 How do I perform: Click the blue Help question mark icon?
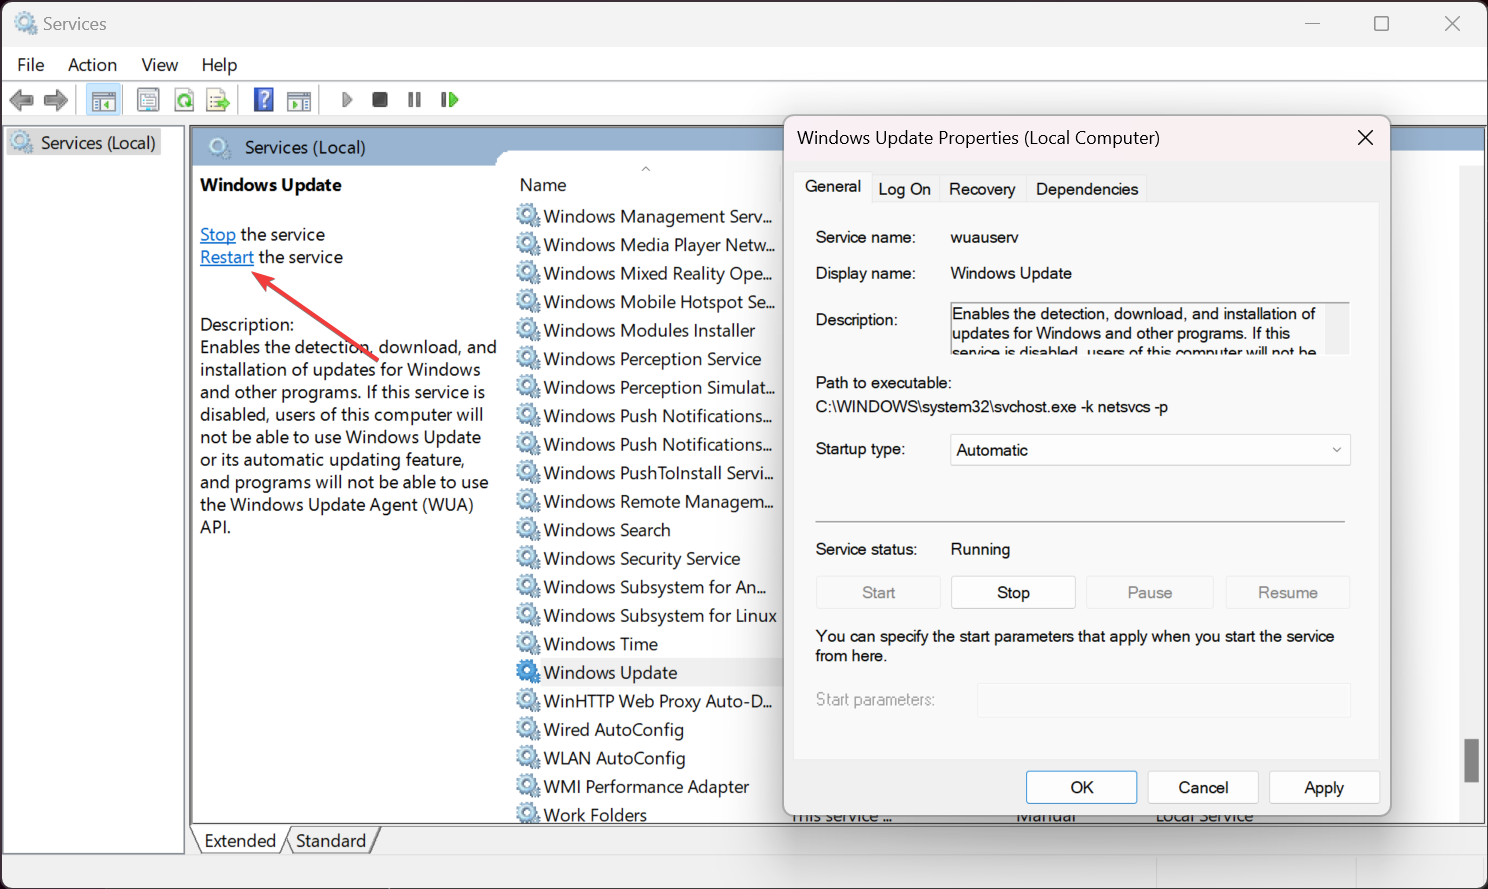[264, 99]
